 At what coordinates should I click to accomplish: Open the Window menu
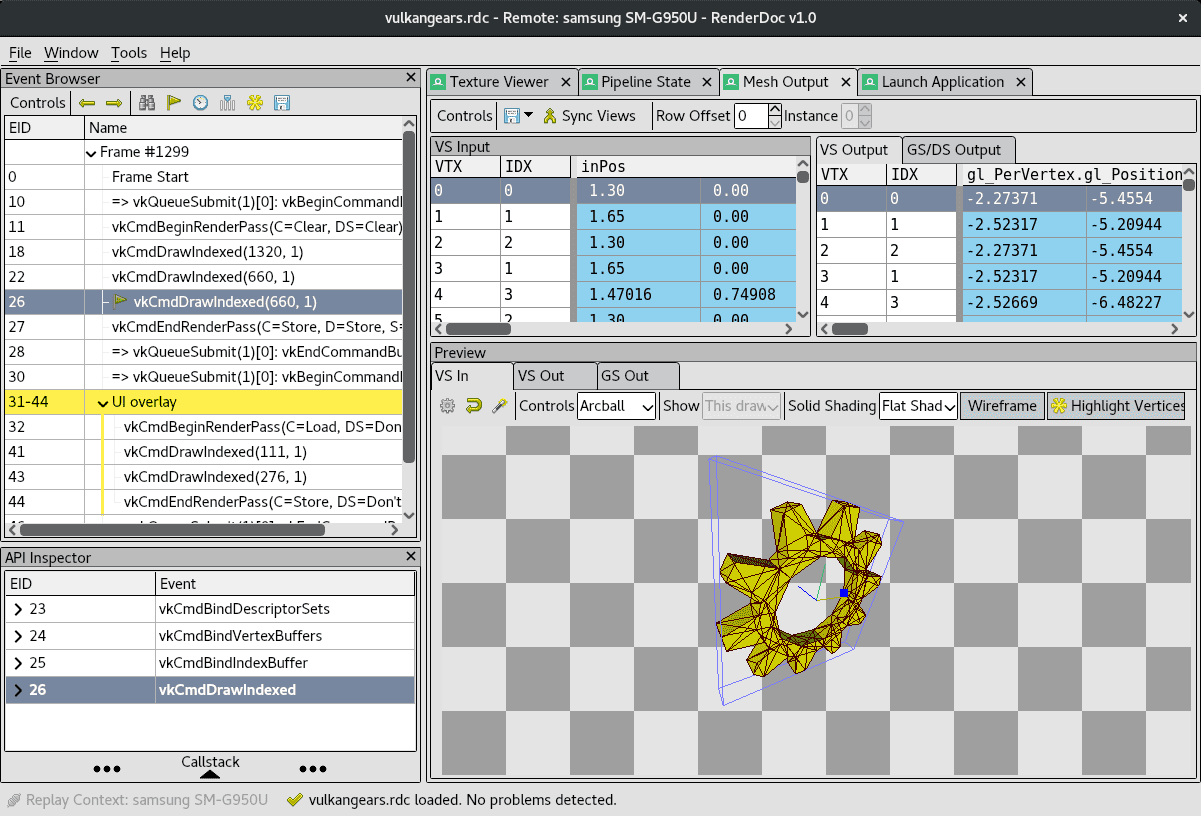[x=72, y=53]
